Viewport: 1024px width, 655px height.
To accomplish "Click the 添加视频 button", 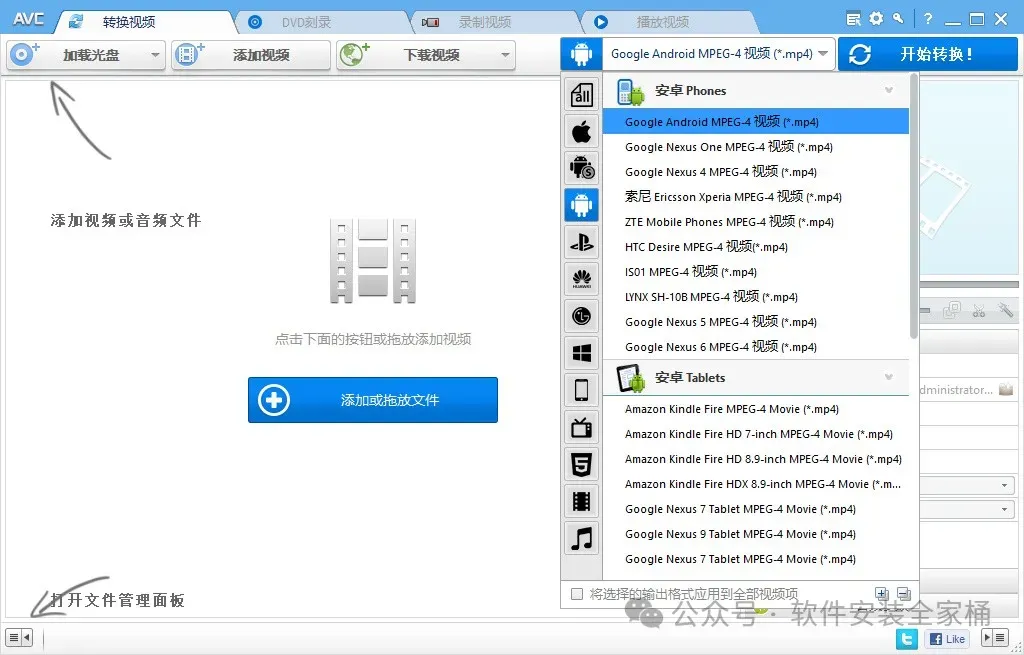I will pyautogui.click(x=251, y=55).
